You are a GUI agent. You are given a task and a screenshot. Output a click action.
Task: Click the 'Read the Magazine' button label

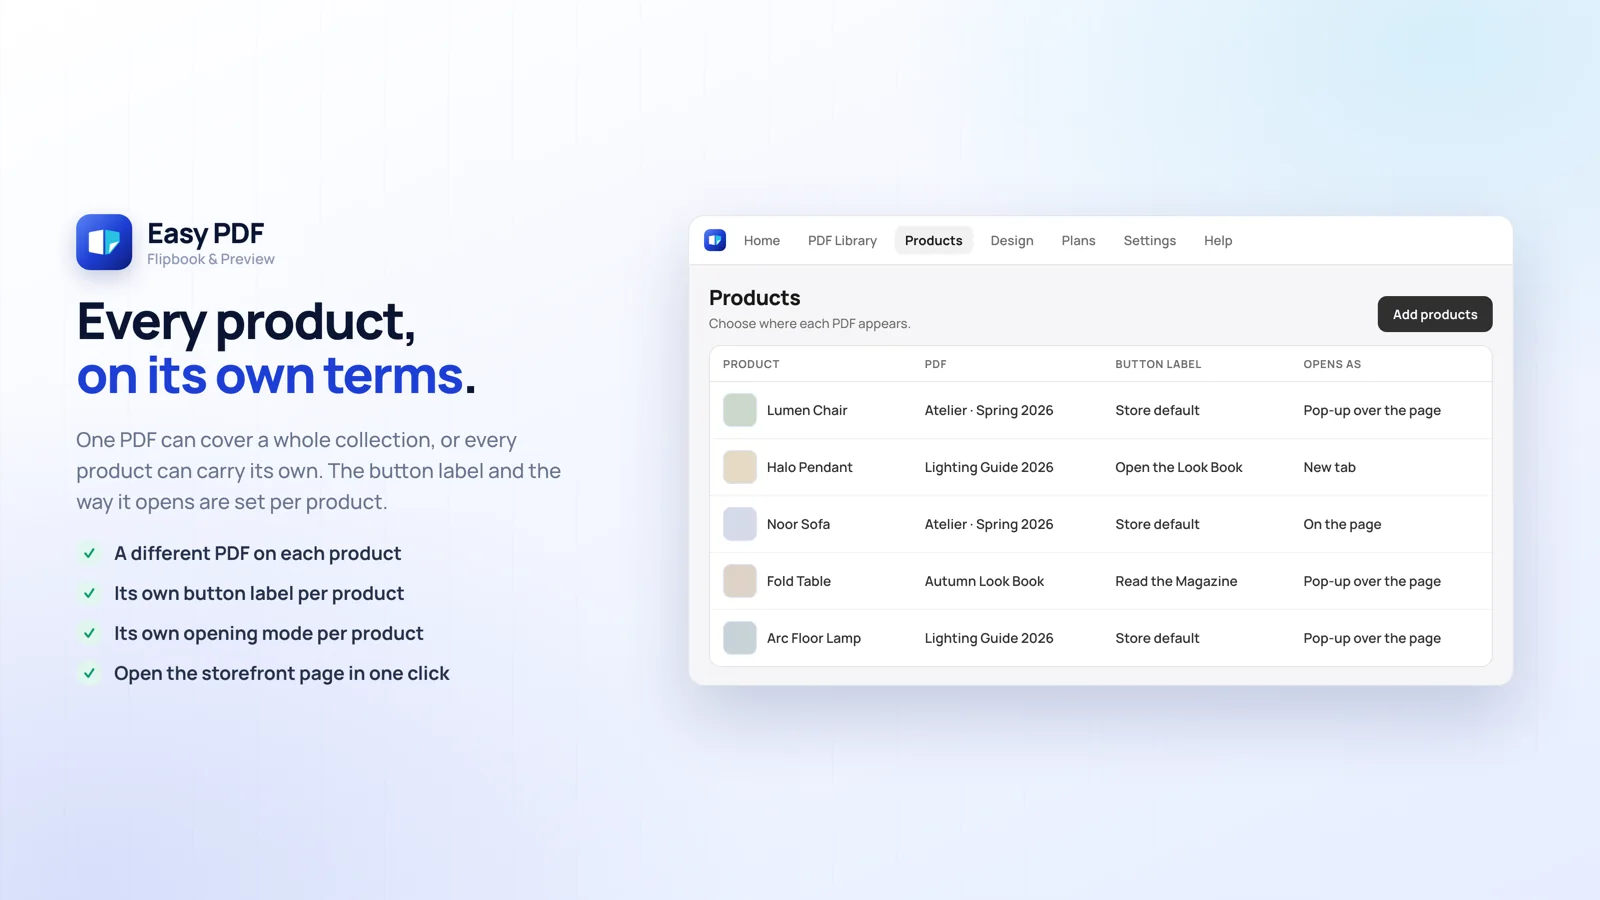point(1176,581)
